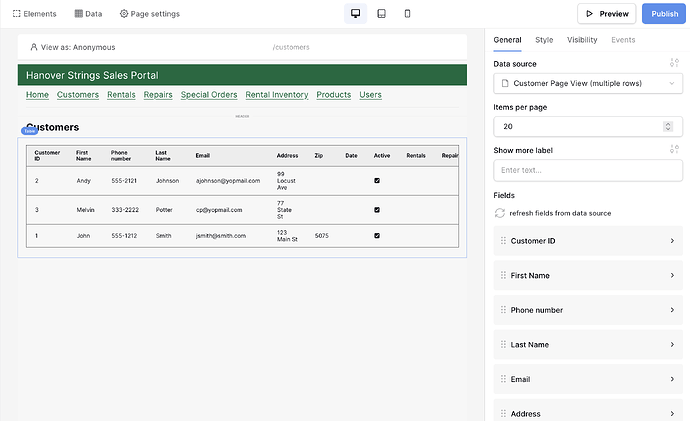Switch to the Visibility tab
Viewport: 690px width, 421px height.
(582, 40)
